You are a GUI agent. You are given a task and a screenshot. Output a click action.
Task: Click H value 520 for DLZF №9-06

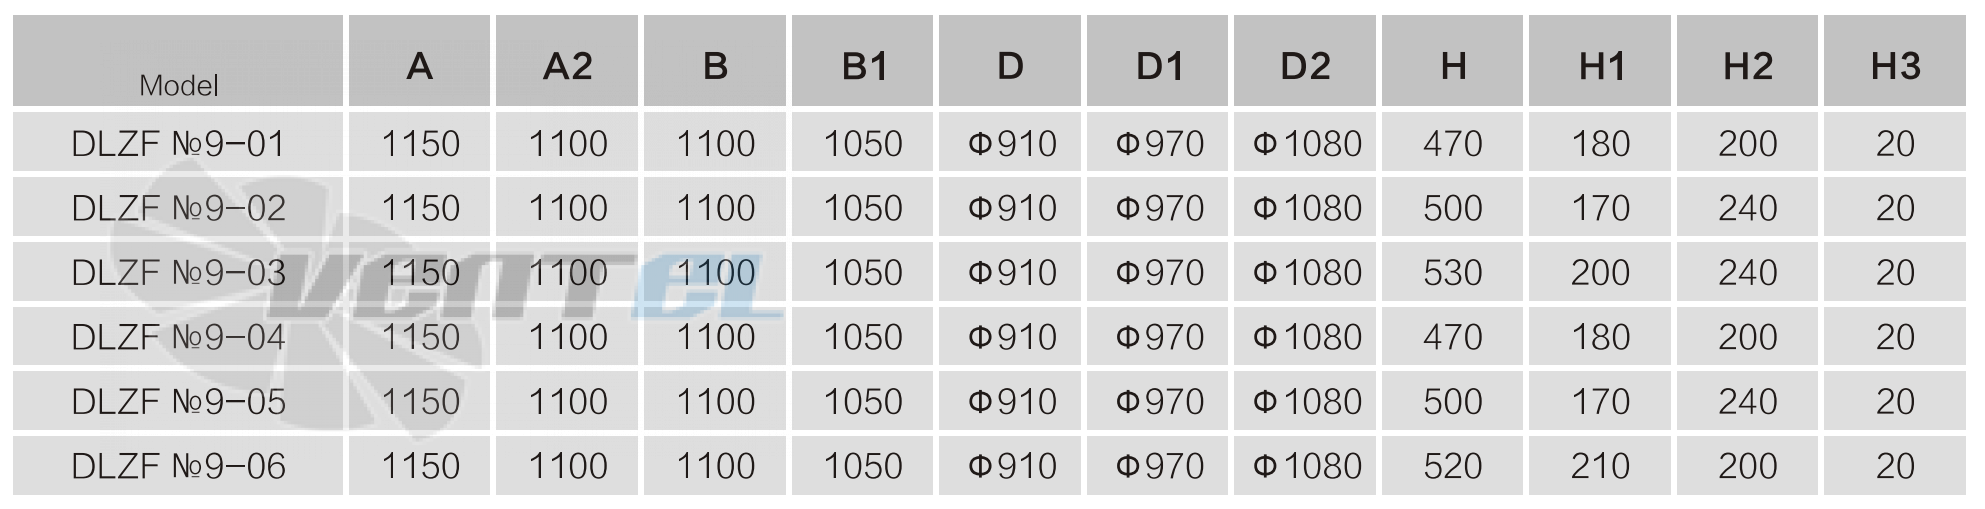[x=1453, y=465]
